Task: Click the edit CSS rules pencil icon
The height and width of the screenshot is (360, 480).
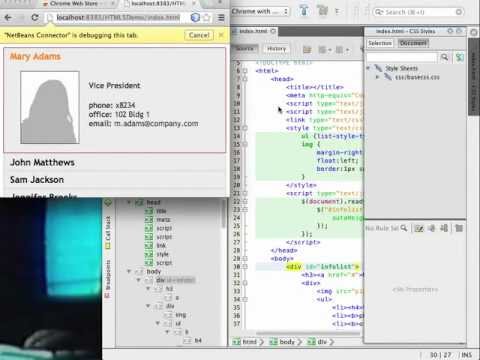Action: [419, 228]
